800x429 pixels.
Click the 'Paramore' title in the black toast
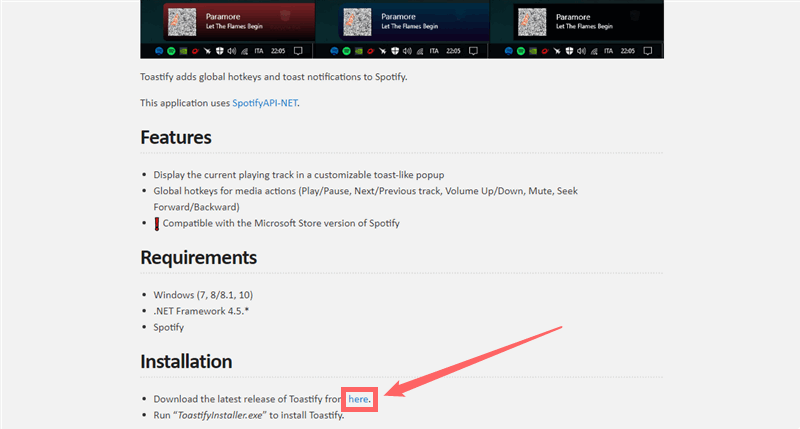(x=573, y=17)
